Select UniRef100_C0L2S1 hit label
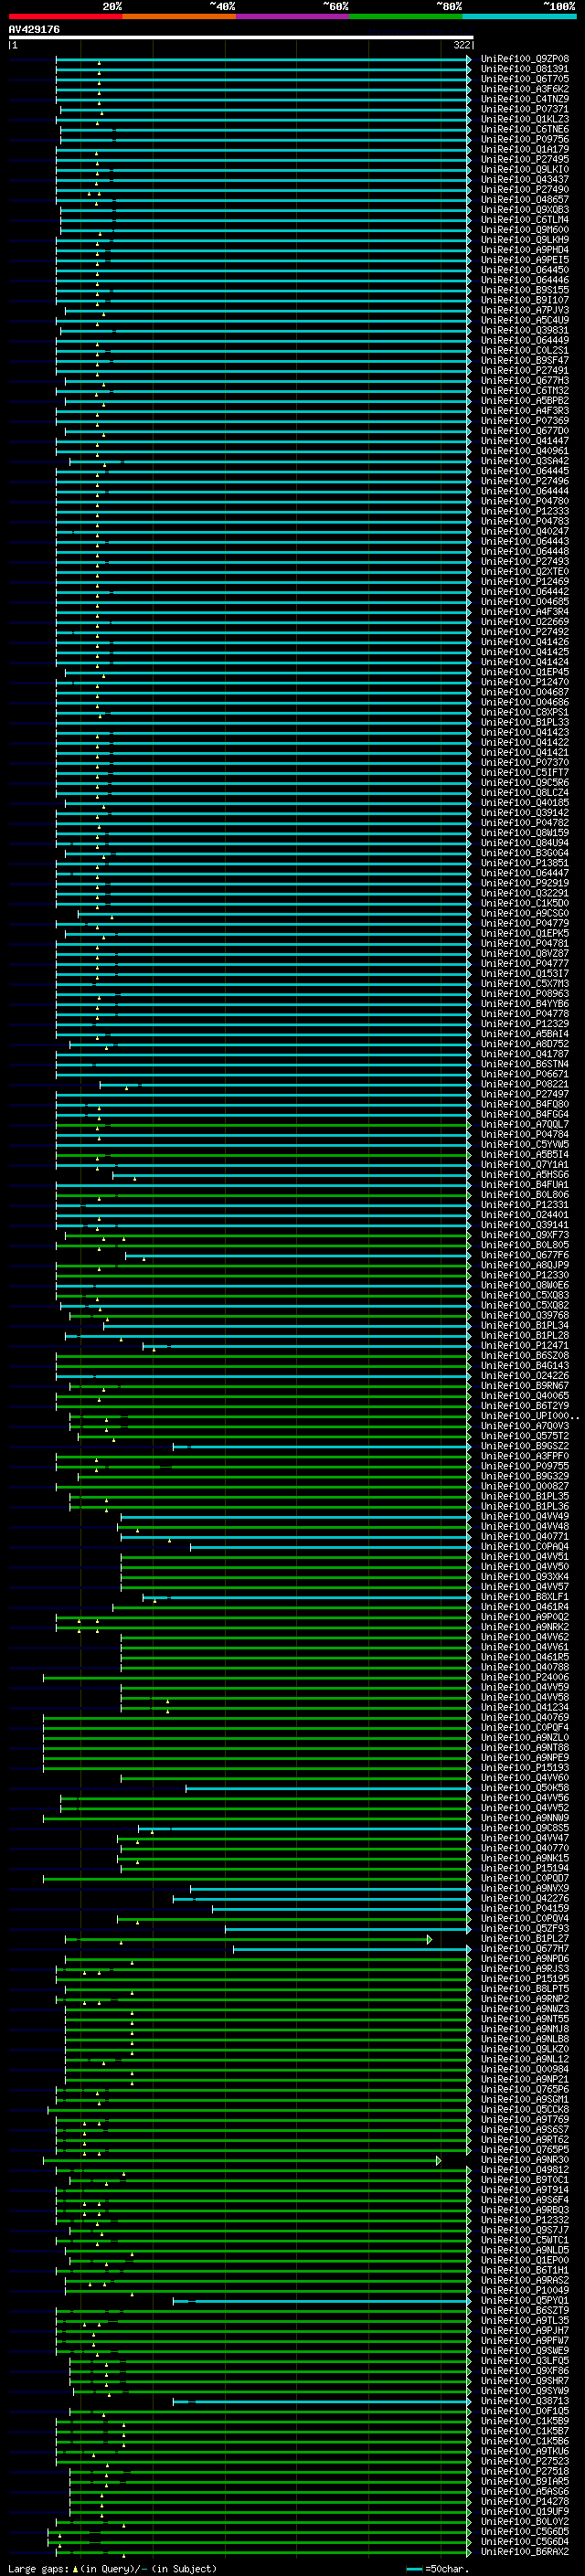Screen dimensions: 585x2576 click(524, 351)
